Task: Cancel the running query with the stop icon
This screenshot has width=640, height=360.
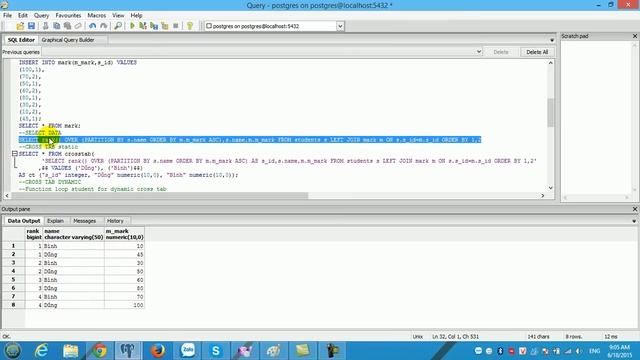Action: (176, 26)
